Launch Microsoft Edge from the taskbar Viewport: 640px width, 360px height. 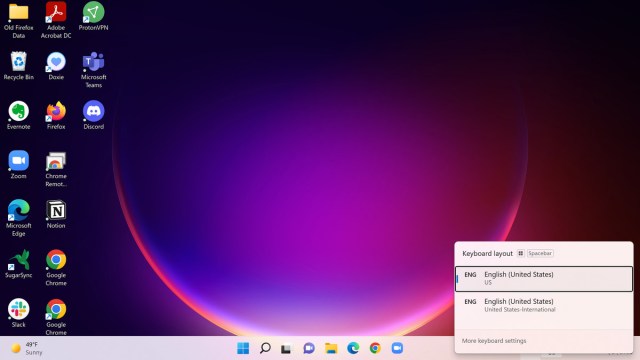tap(353, 348)
